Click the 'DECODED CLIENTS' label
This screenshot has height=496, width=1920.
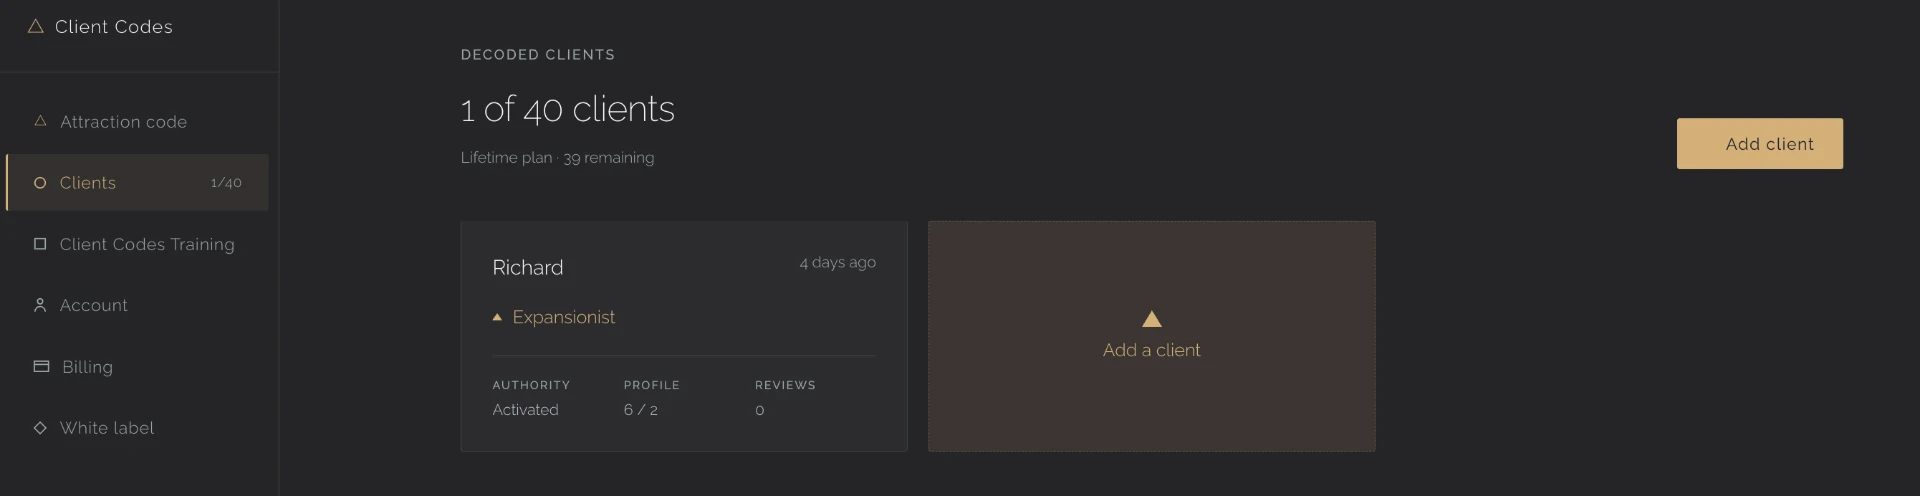(x=538, y=55)
